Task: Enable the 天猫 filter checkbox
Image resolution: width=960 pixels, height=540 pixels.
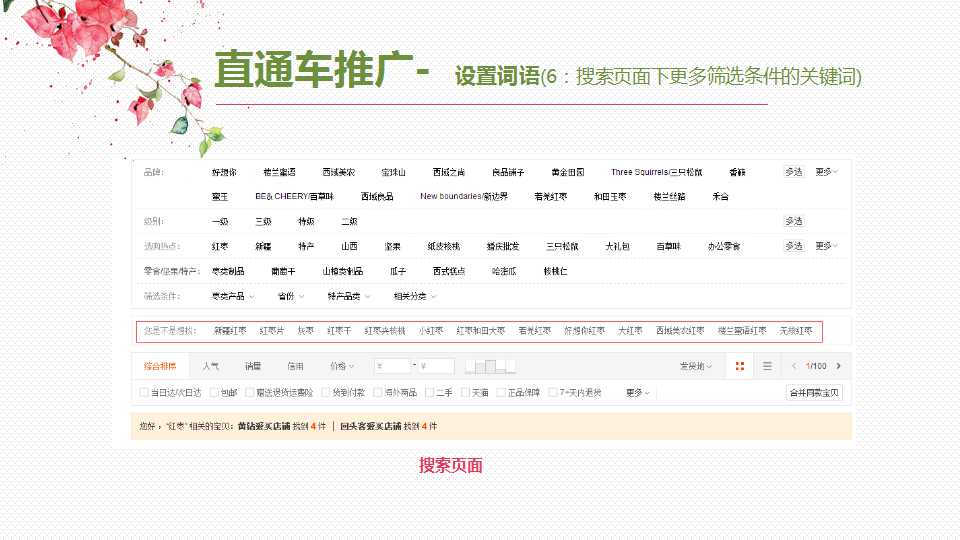Action: click(467, 393)
